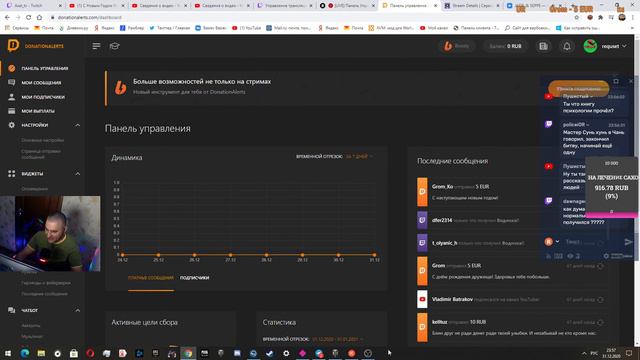640x360 pixels.
Task: Open the balance 0 RUB indicator
Action: tap(505, 46)
